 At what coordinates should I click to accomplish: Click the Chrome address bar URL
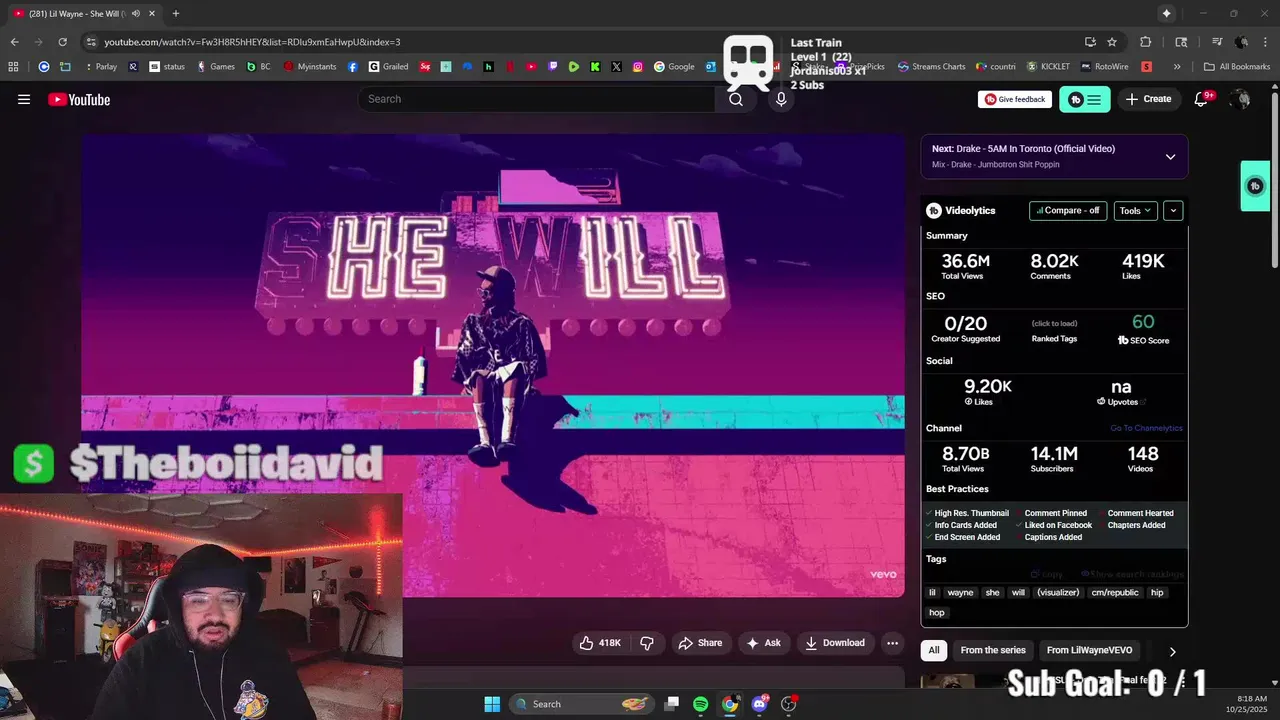pyautogui.click(x=252, y=42)
